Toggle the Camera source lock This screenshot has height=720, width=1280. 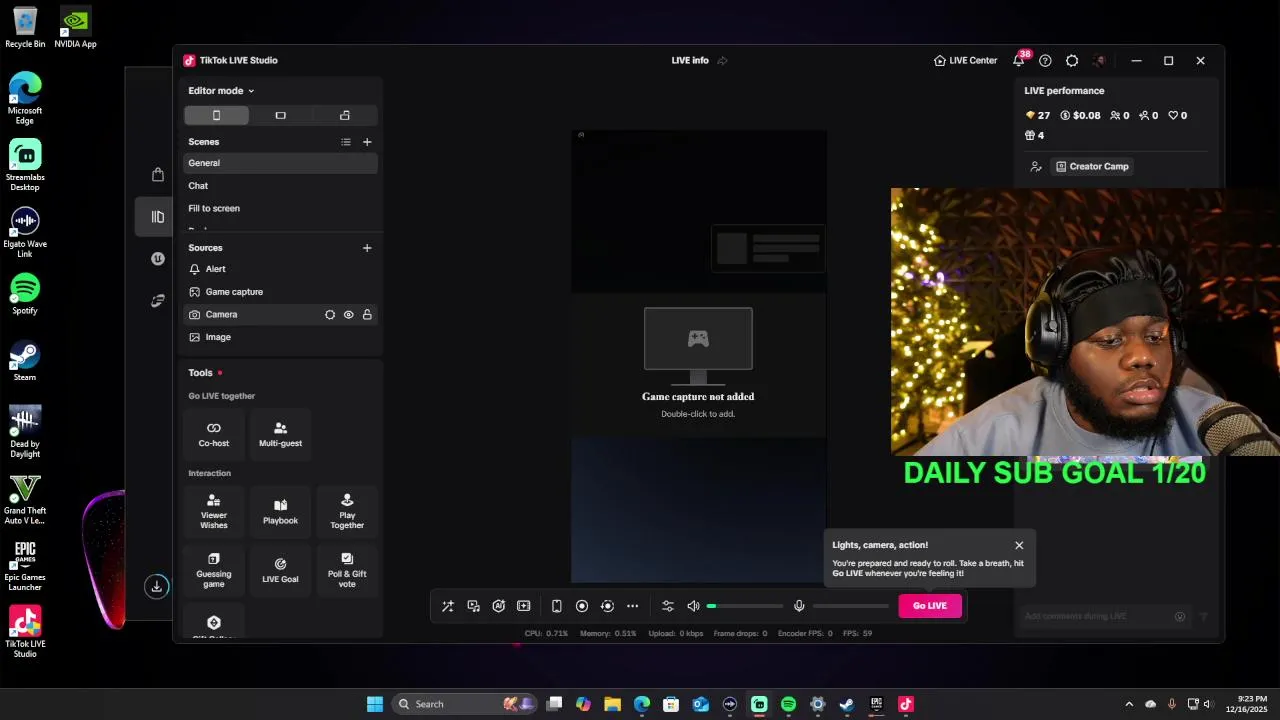(x=367, y=315)
